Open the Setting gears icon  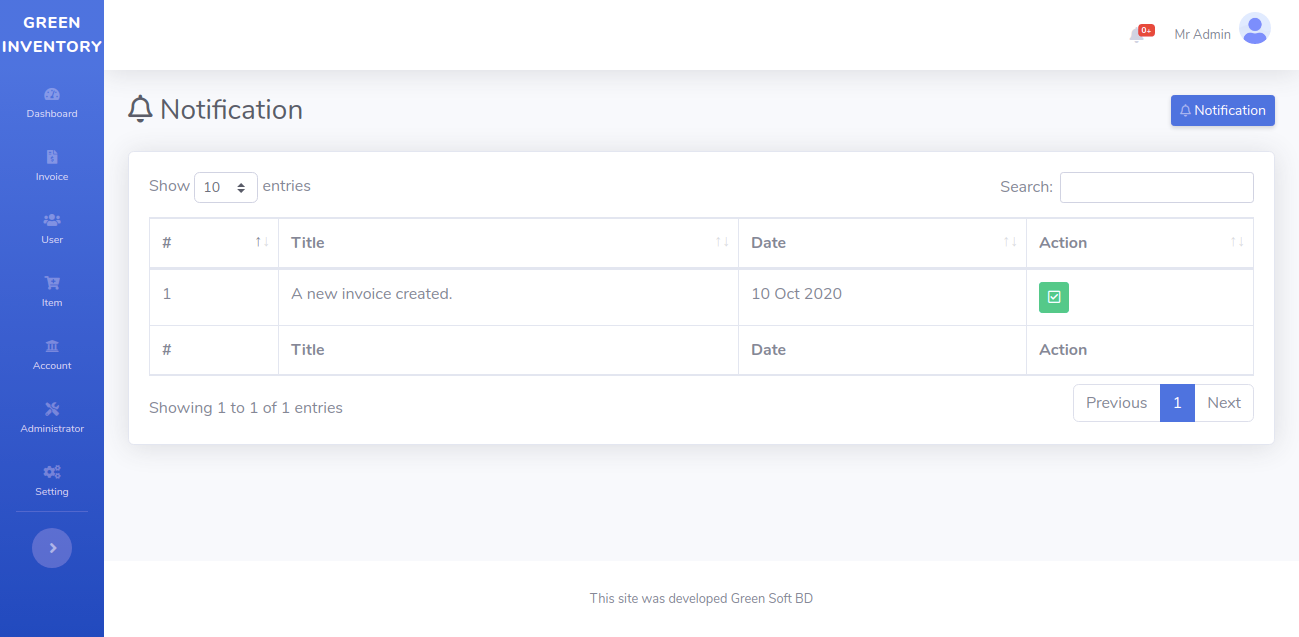(x=52, y=472)
